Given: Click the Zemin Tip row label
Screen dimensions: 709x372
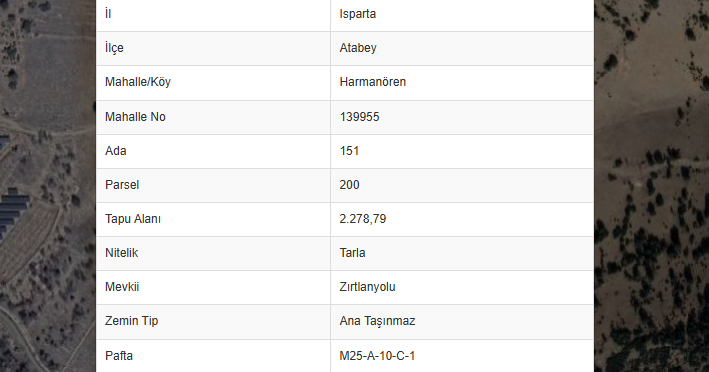Looking at the screenshot, I should pos(132,321).
